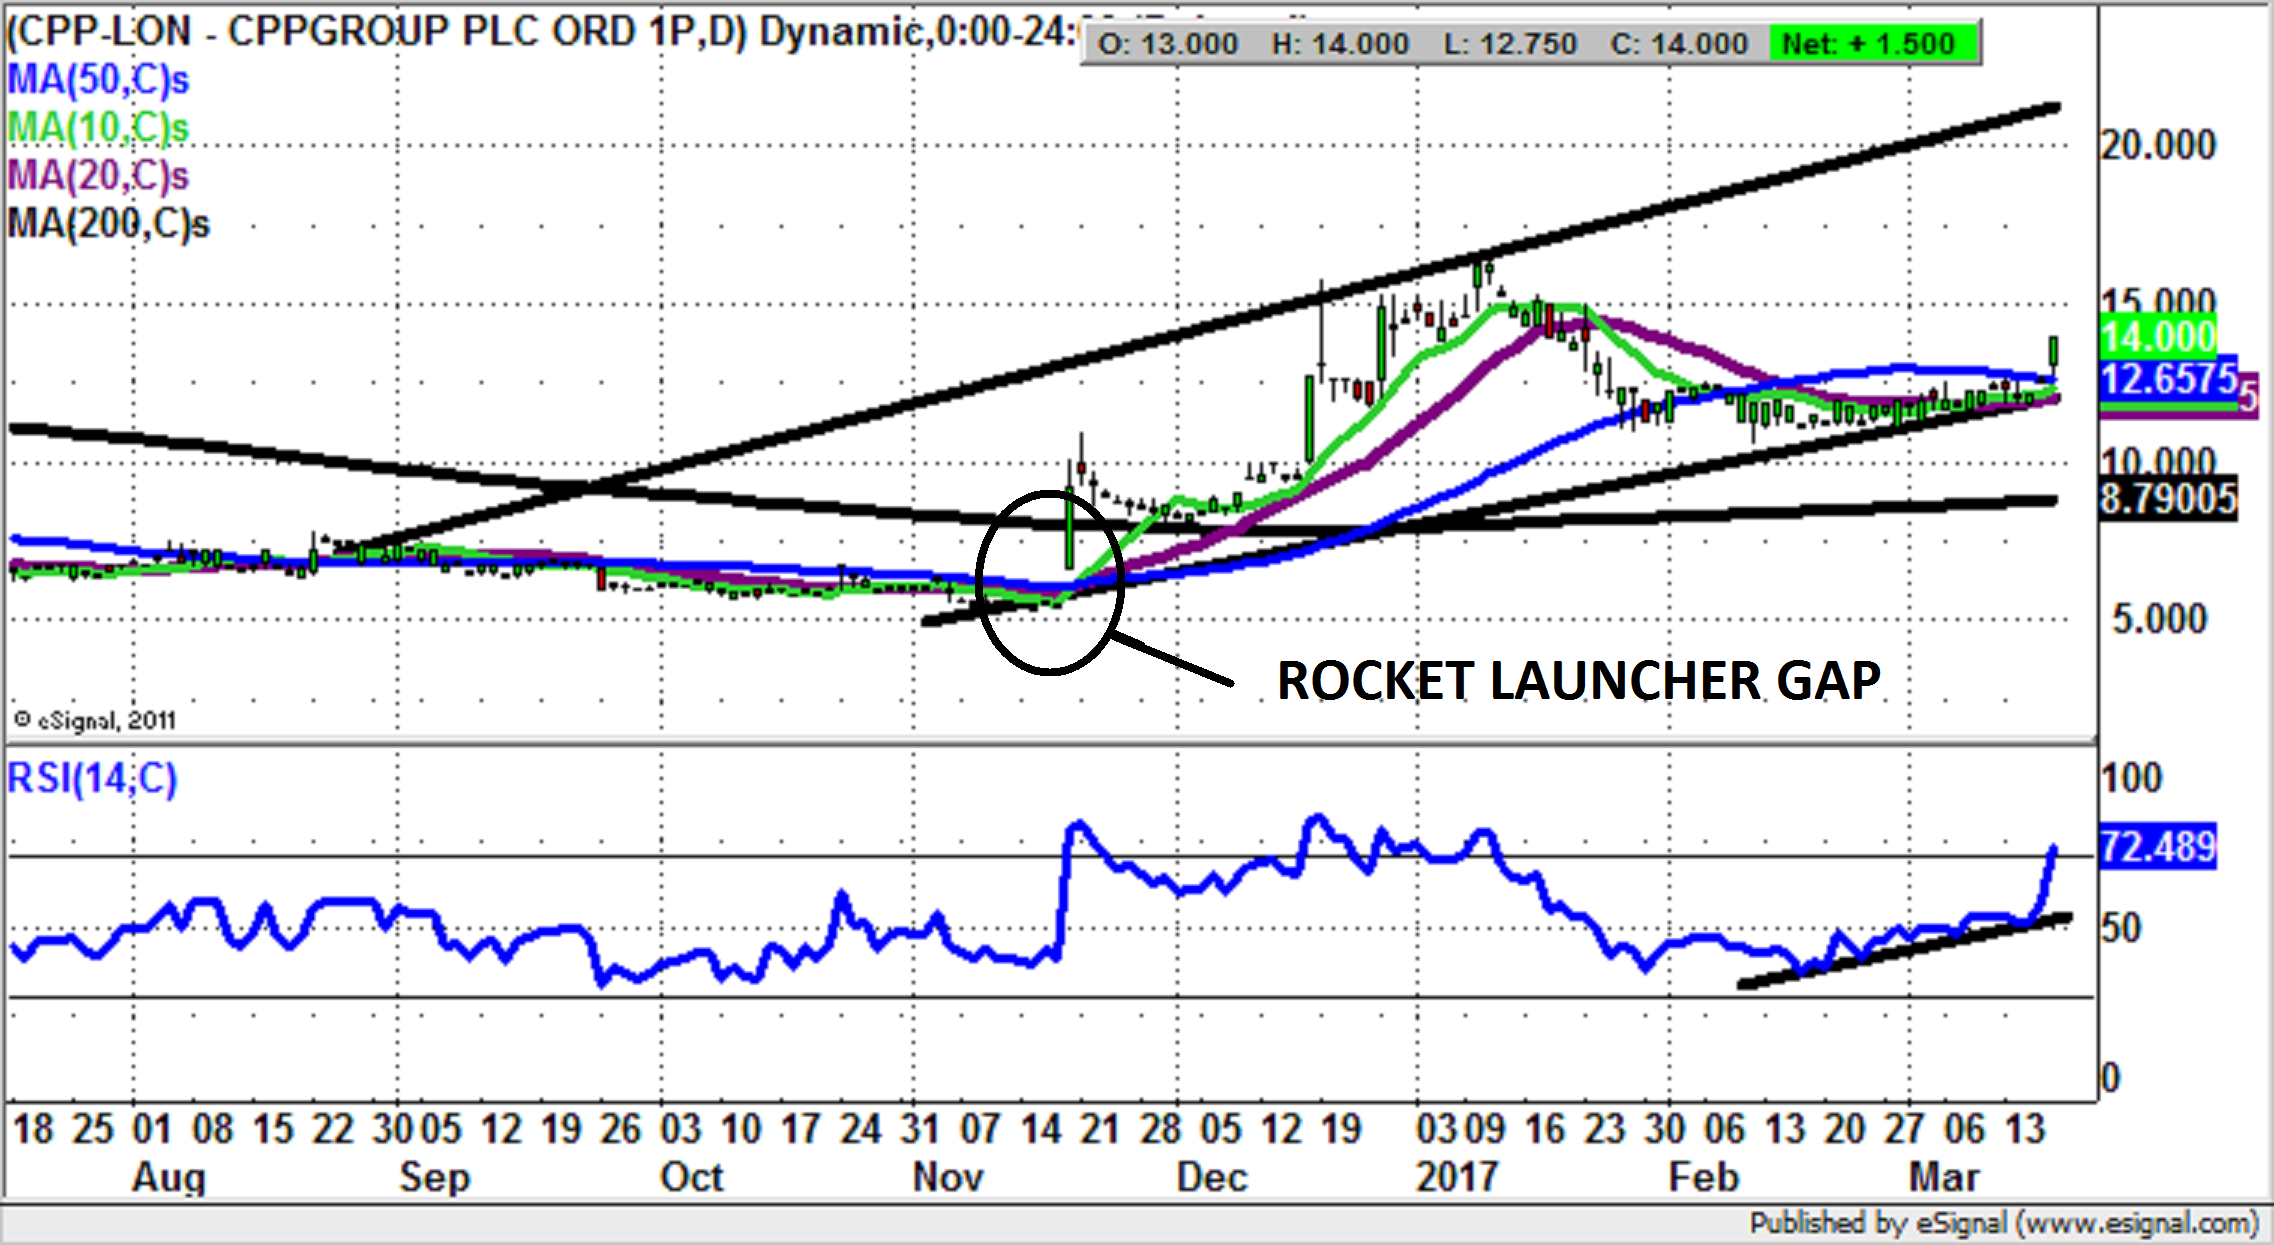Image resolution: width=2274 pixels, height=1245 pixels.
Task: Click the green Net +1.500 box
Action: [x=1872, y=44]
